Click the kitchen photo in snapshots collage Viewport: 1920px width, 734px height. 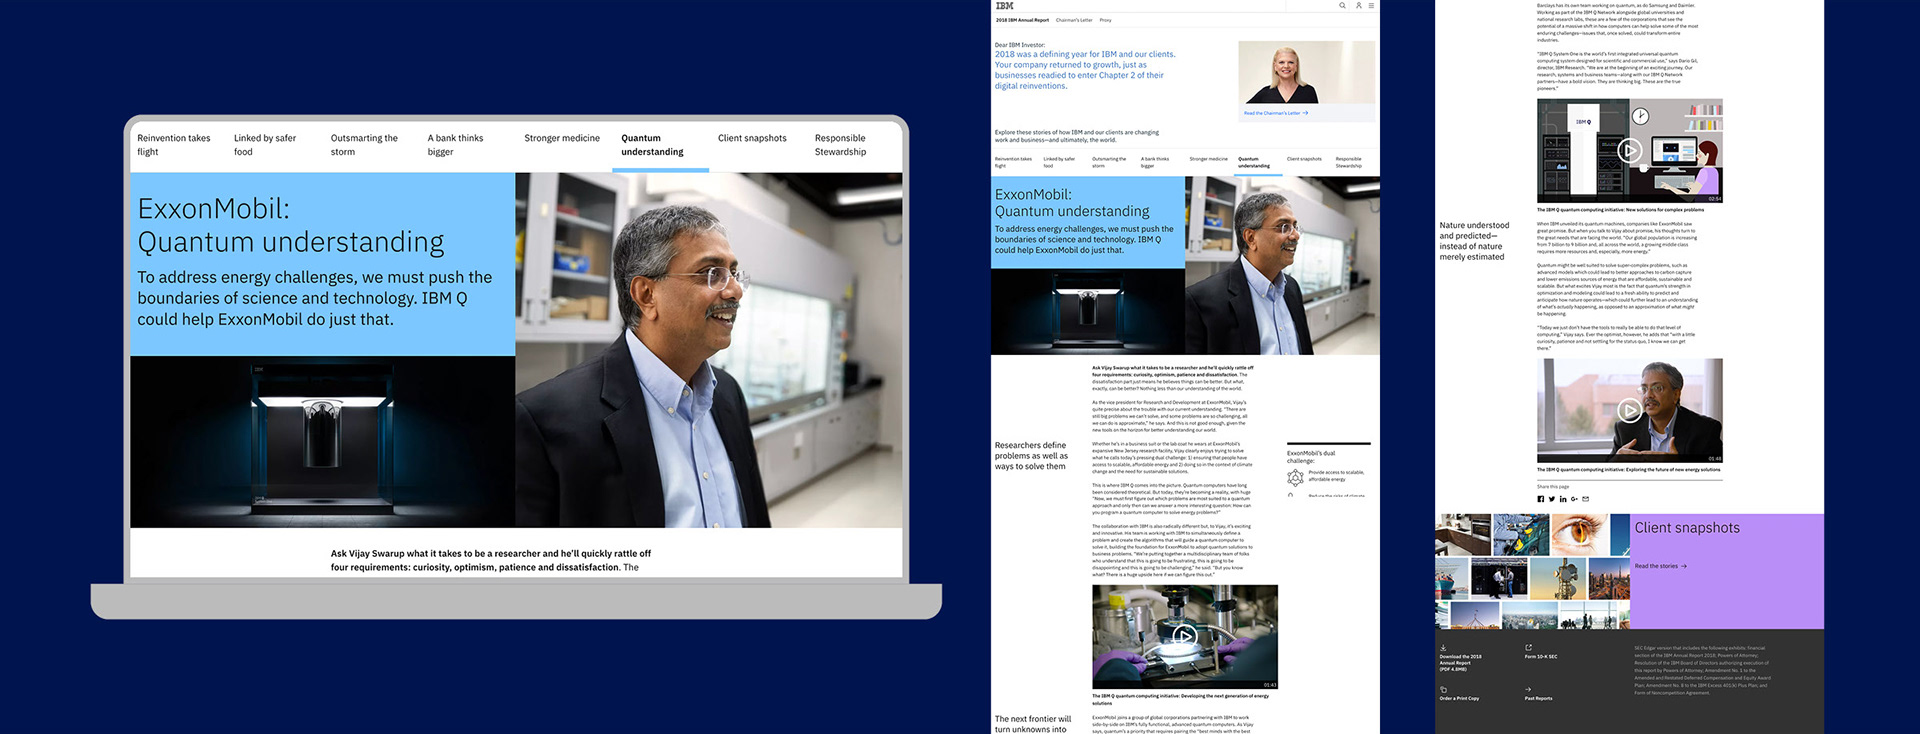tap(1463, 535)
